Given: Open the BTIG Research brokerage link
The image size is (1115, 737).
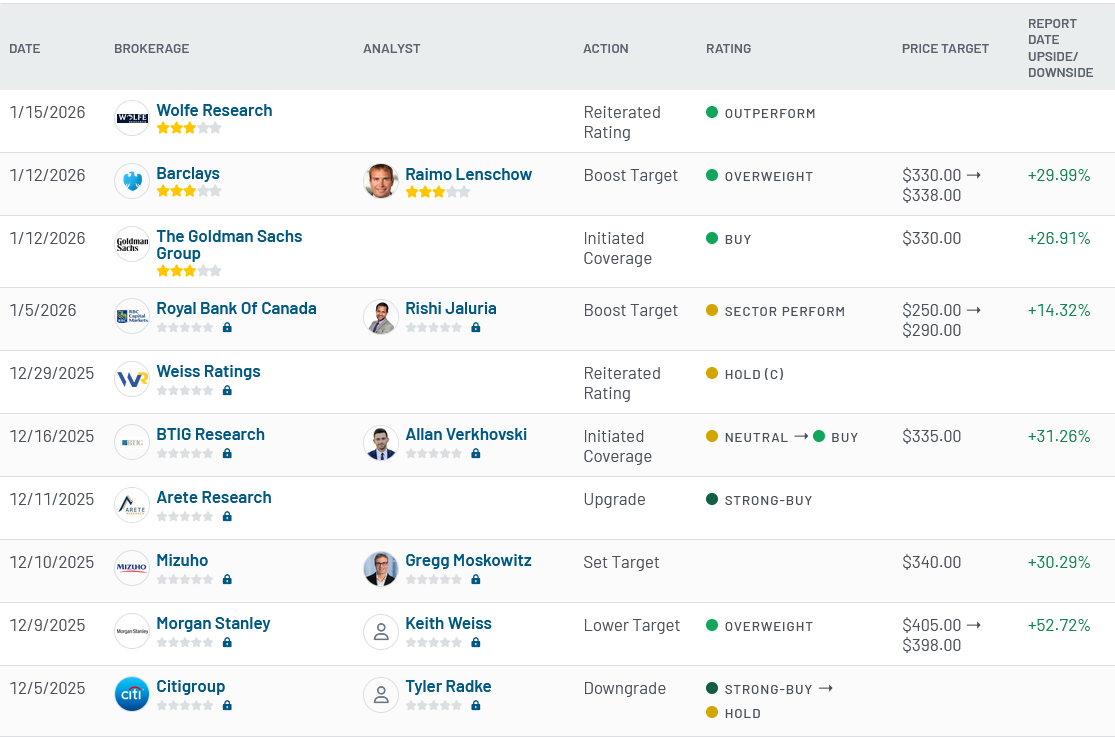Looking at the screenshot, I should coord(210,434).
